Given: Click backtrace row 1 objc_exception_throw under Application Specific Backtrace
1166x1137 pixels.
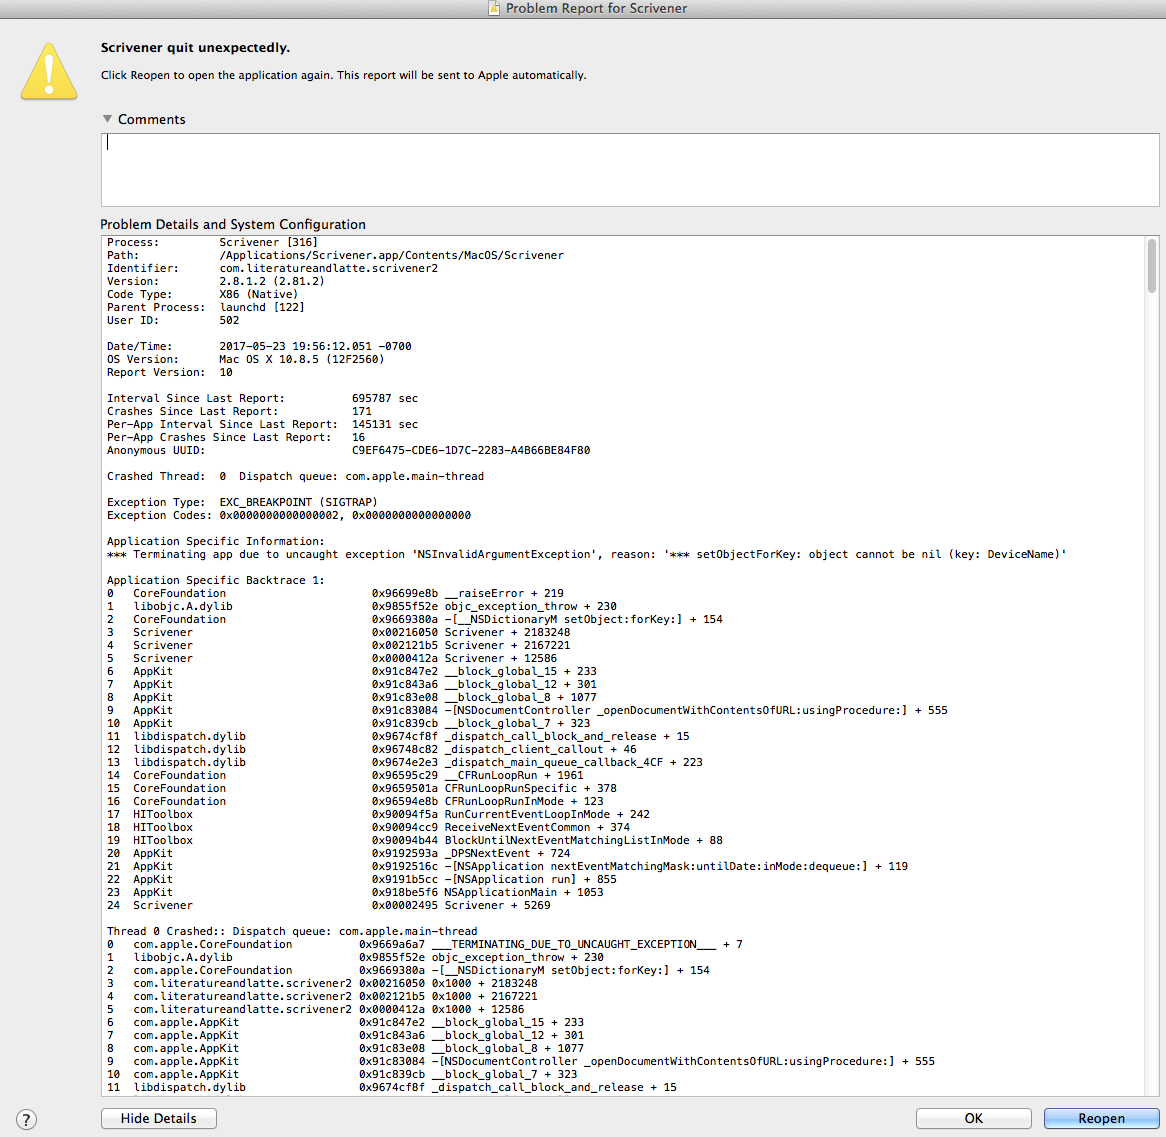Looking at the screenshot, I should [x=361, y=607].
